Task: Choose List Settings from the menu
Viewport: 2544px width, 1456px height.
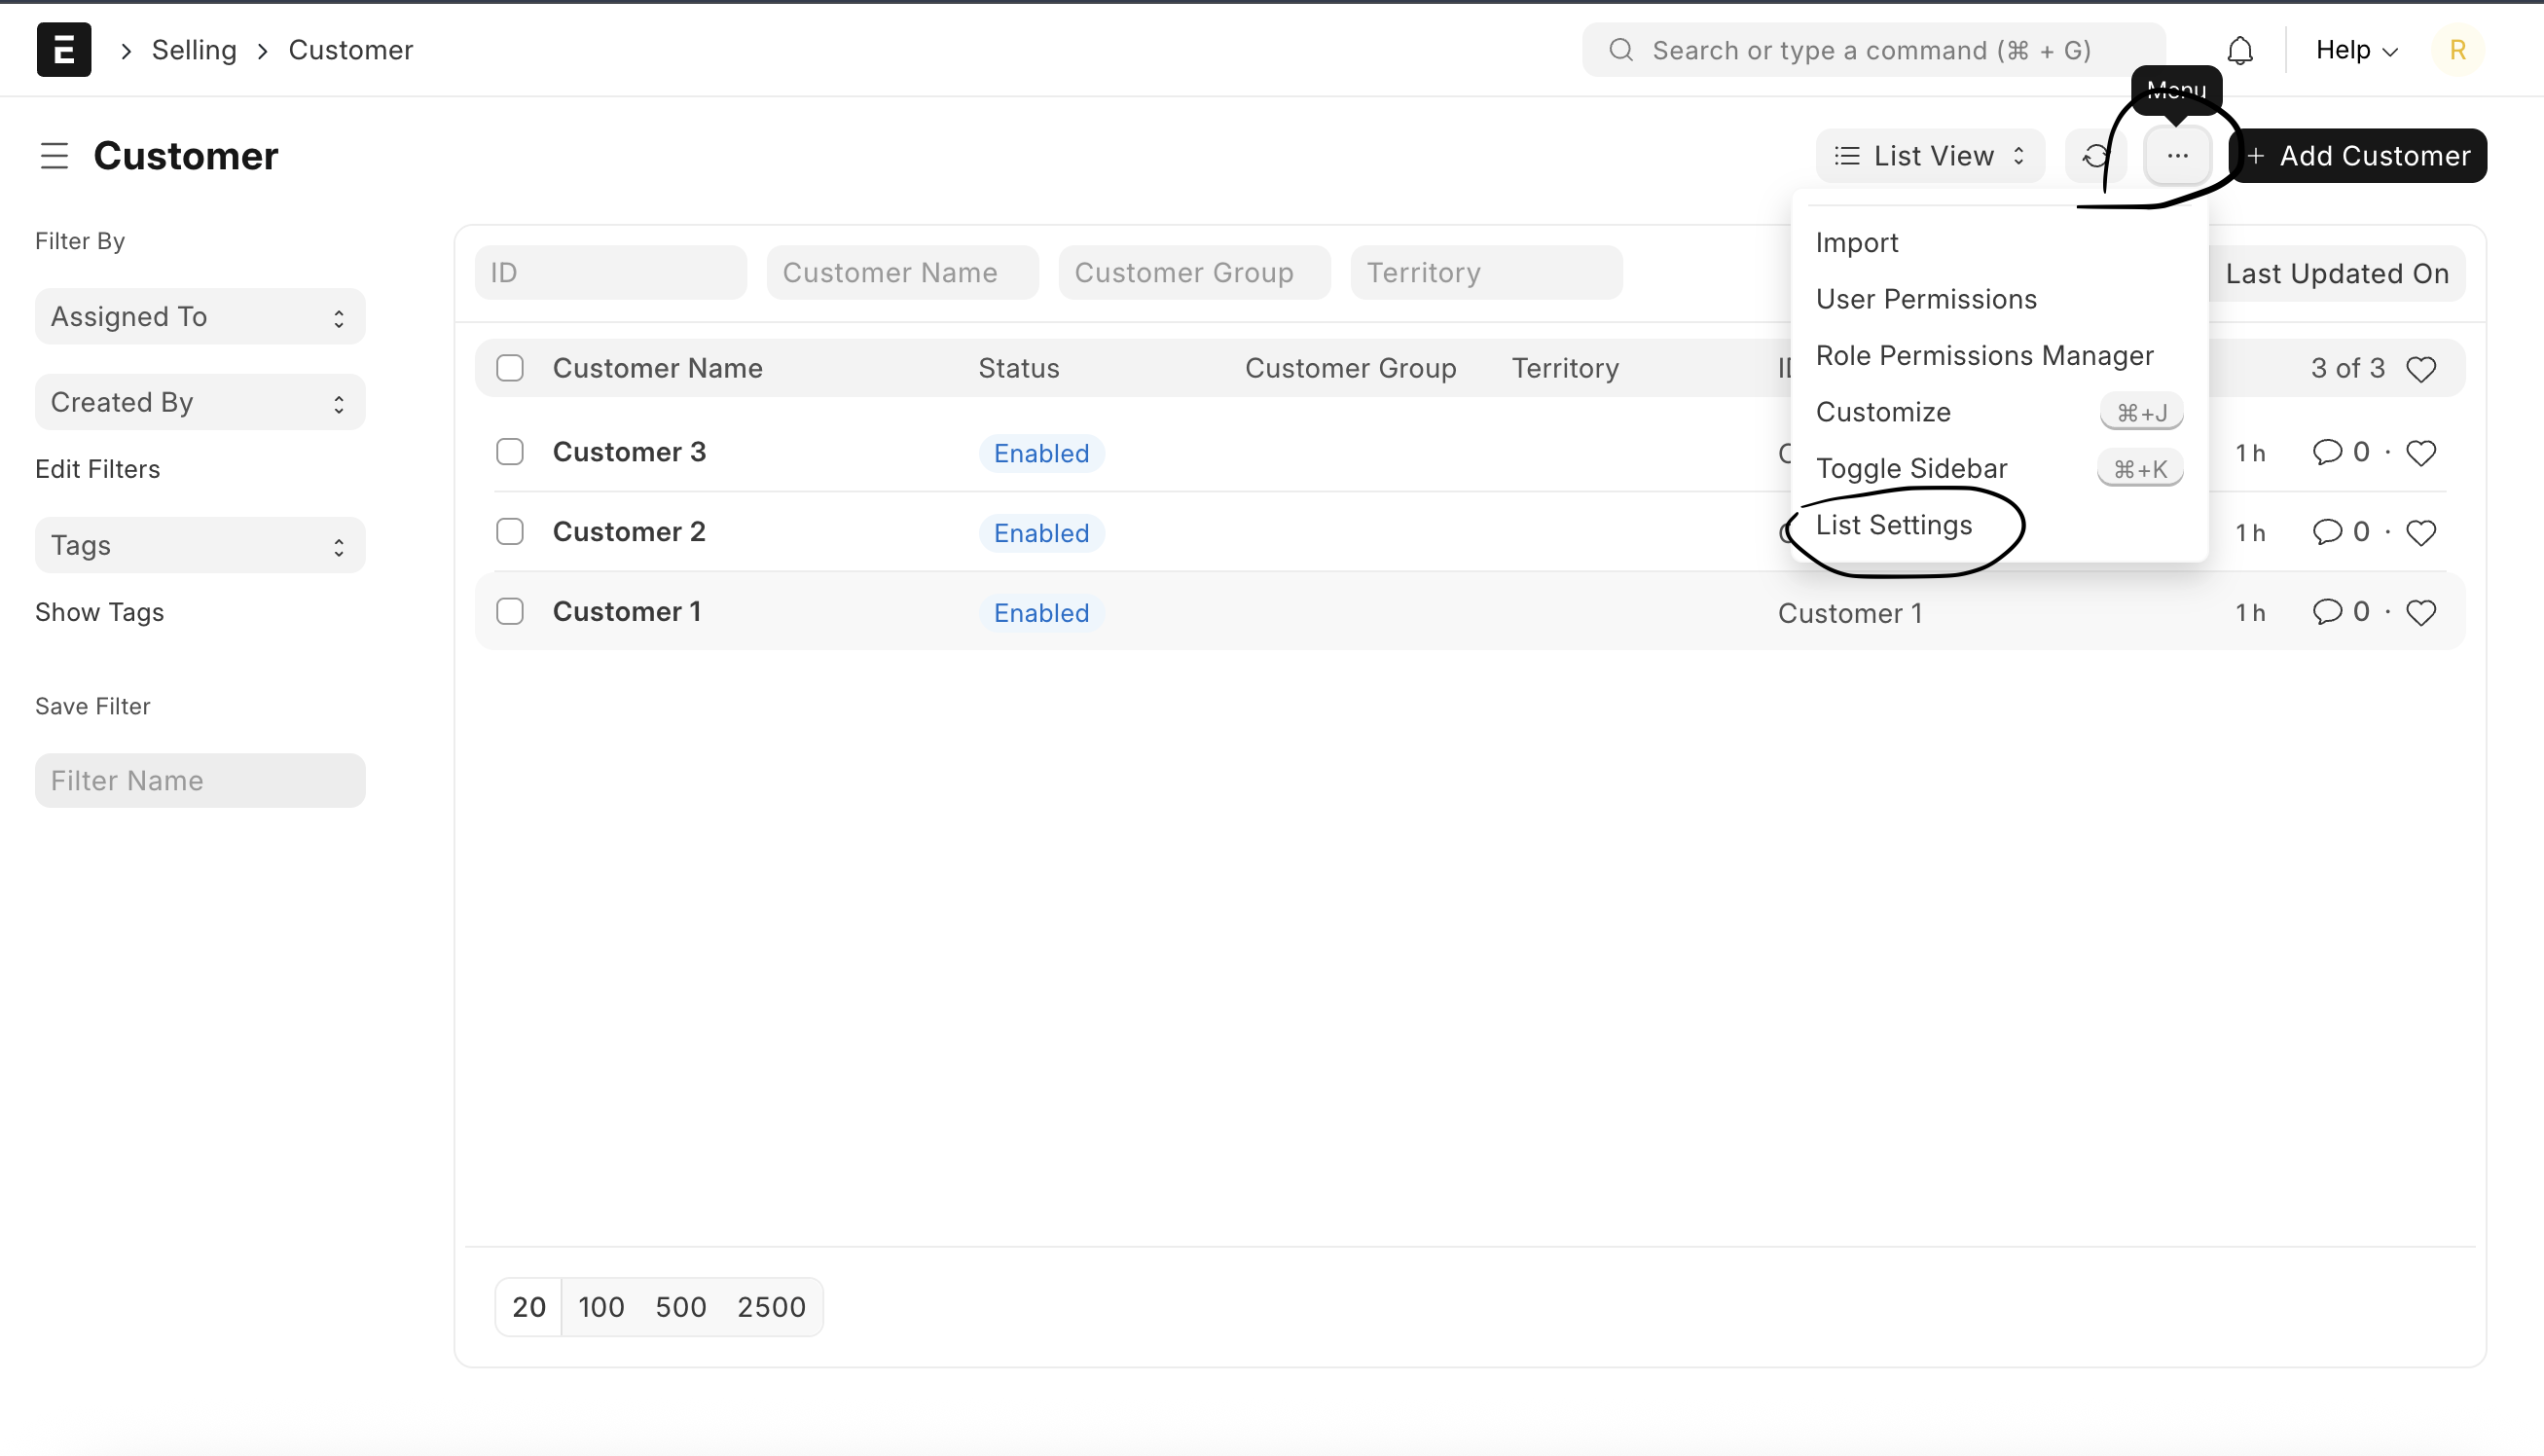Action: (1894, 525)
